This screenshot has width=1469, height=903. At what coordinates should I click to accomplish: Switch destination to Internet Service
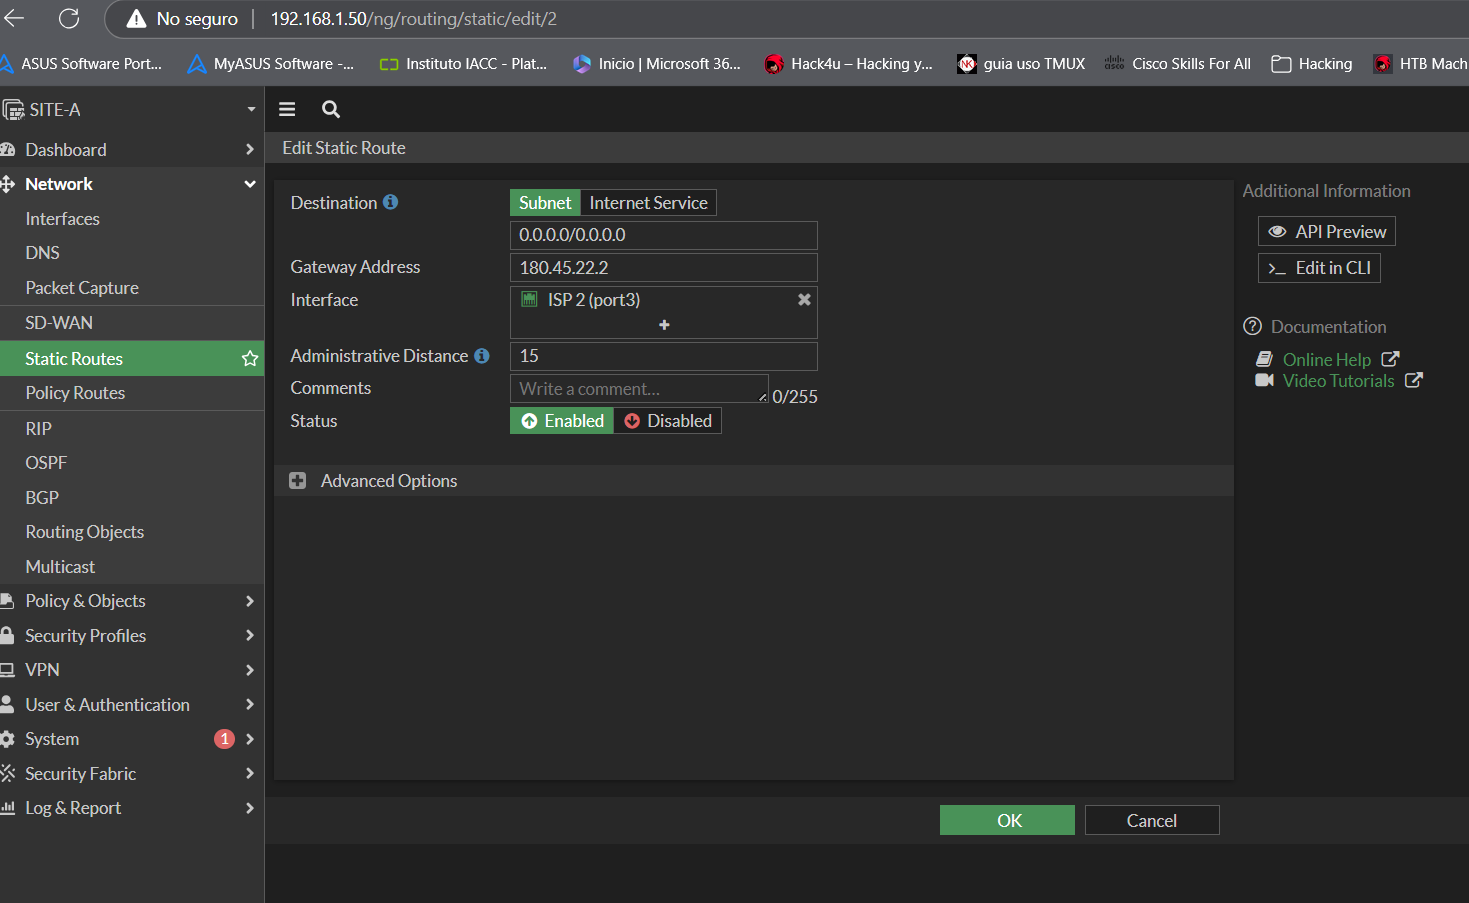(x=648, y=203)
